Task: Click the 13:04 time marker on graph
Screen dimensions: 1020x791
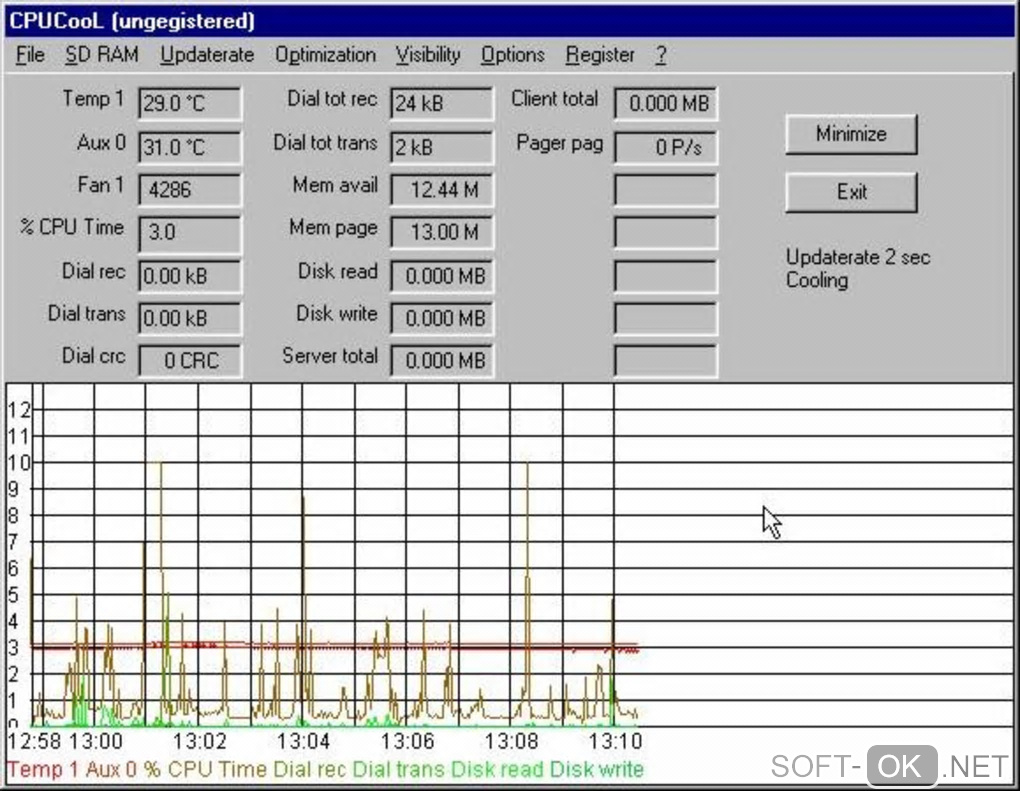Action: pyautogui.click(x=304, y=741)
